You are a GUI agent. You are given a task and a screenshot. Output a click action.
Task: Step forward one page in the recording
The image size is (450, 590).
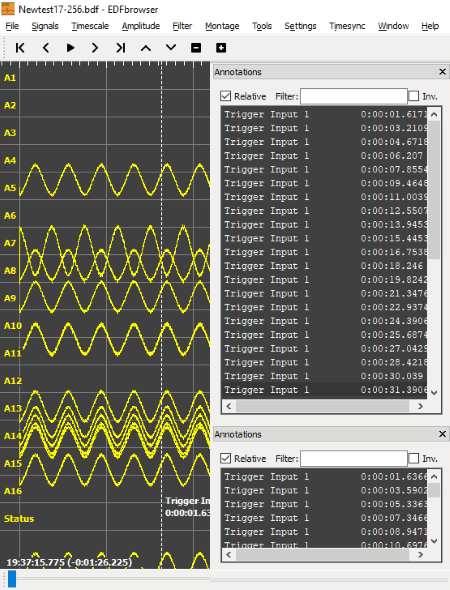pyautogui.click(x=95, y=48)
